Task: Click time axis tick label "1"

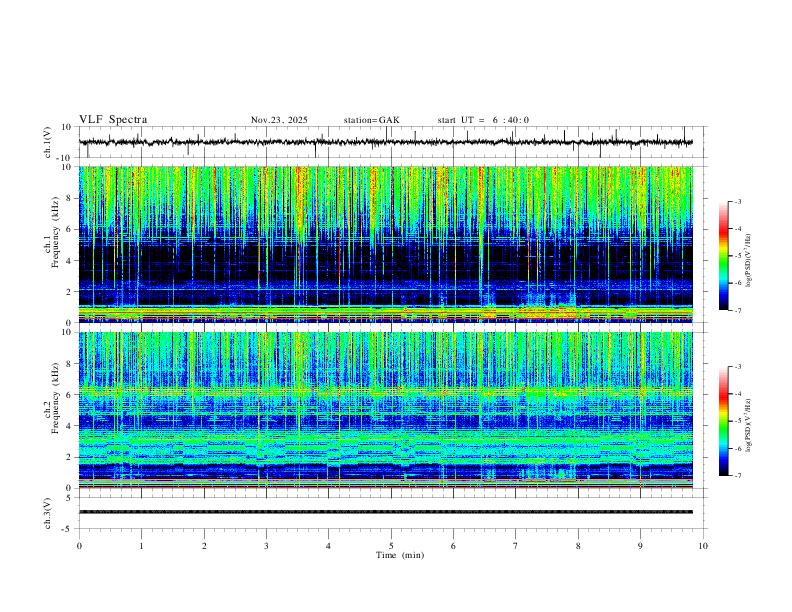Action: coord(141,546)
